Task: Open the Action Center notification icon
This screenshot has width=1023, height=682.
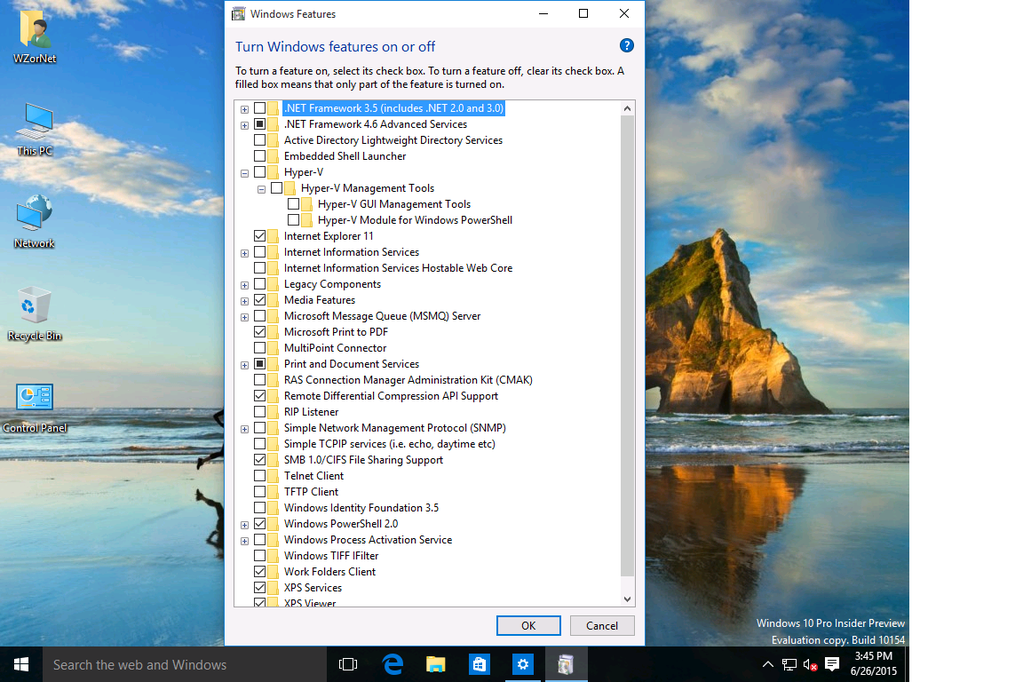Action: coord(832,664)
